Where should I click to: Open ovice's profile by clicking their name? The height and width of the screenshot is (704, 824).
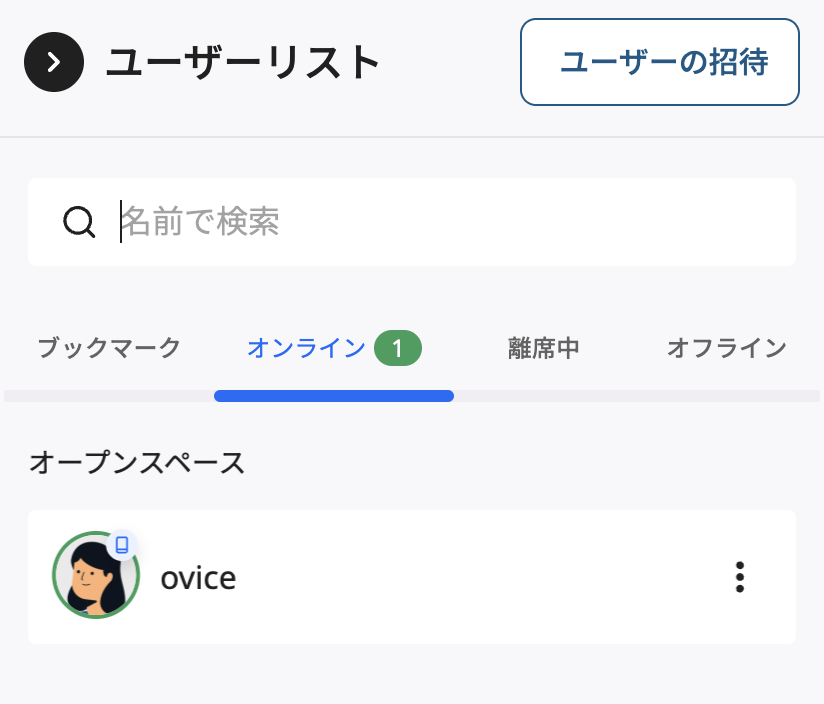pyautogui.click(x=198, y=577)
